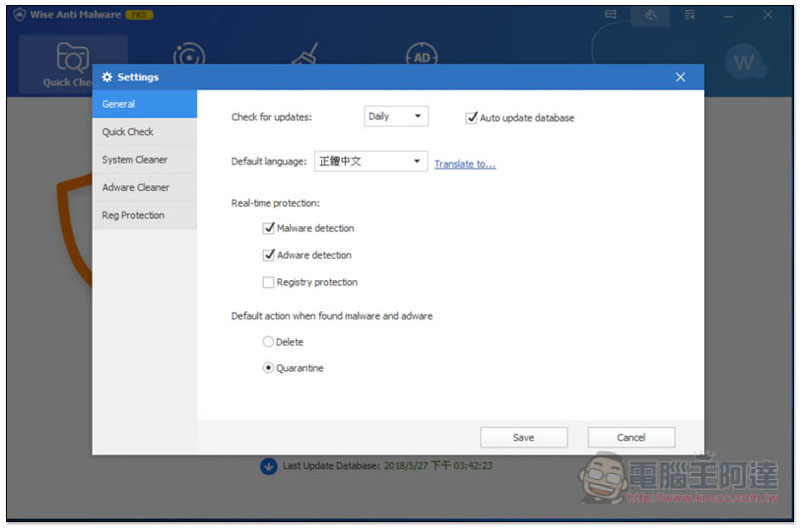Open the Translate to... link
The width and height of the screenshot is (800, 528).
[465, 164]
